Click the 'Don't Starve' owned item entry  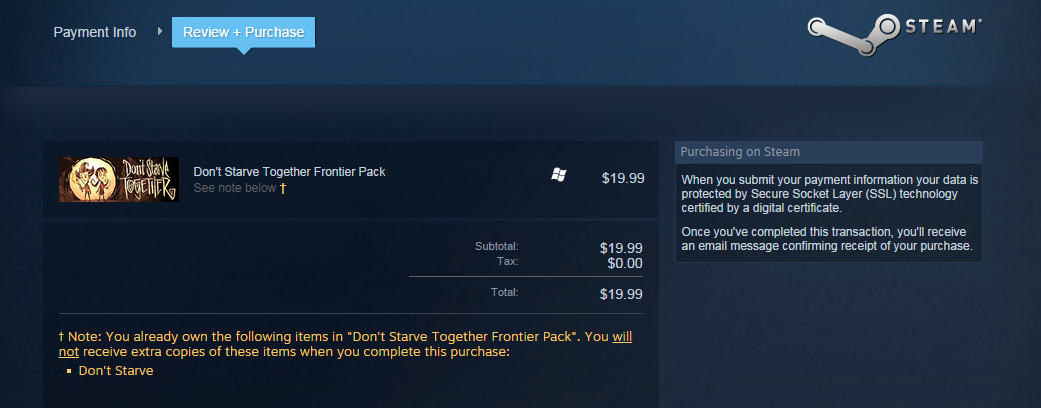pyautogui.click(x=116, y=371)
